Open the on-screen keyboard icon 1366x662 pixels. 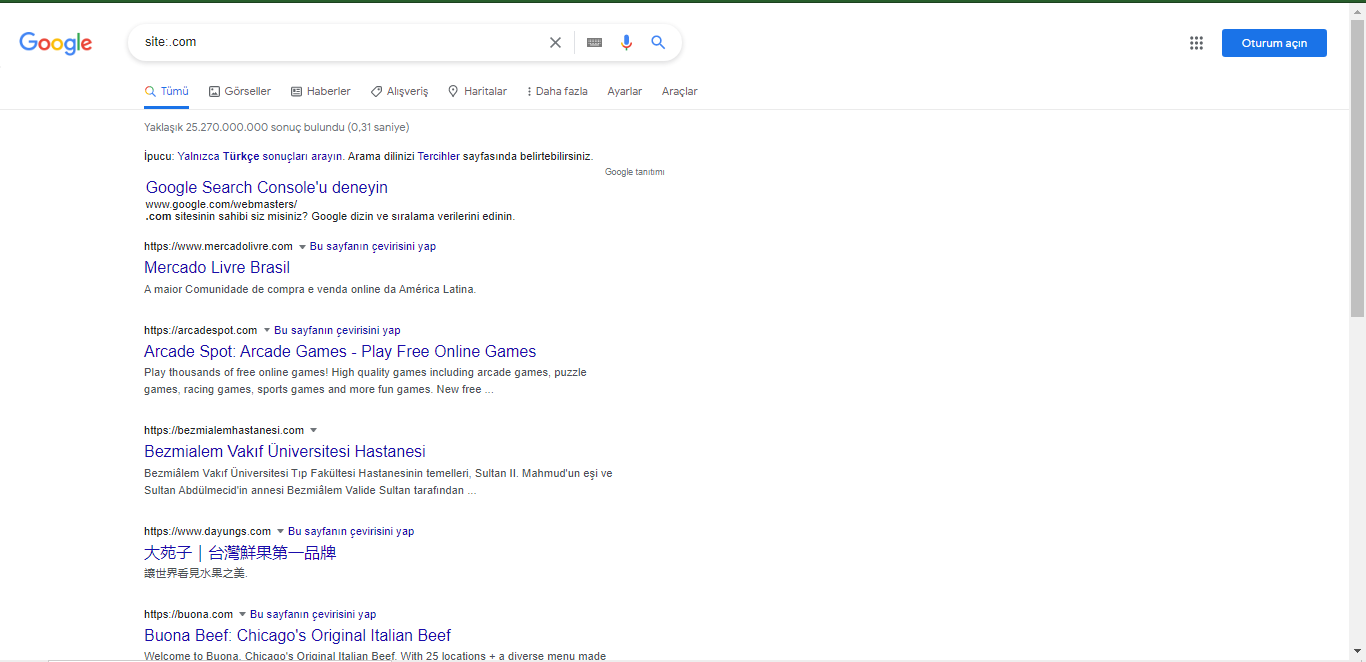coord(594,42)
